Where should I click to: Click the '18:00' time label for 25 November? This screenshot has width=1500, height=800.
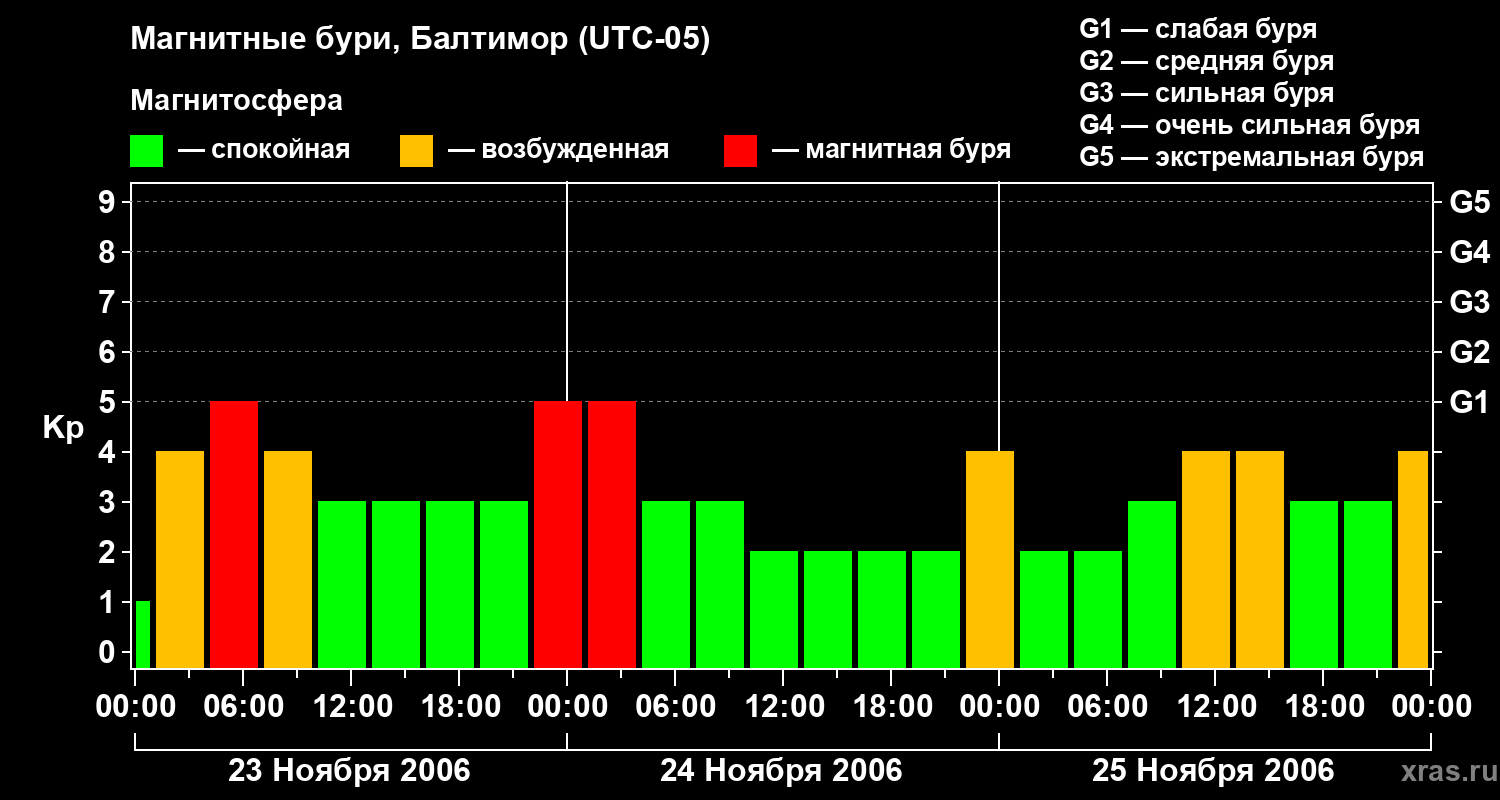coord(1323,707)
